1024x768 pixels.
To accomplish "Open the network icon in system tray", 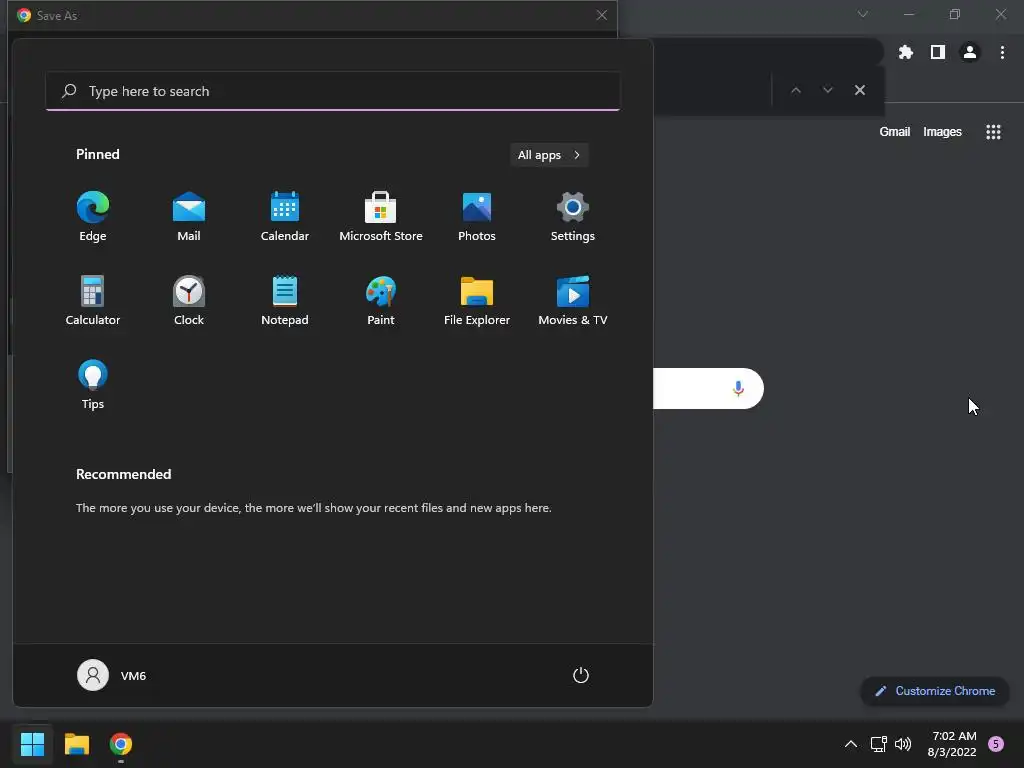I will tap(878, 744).
